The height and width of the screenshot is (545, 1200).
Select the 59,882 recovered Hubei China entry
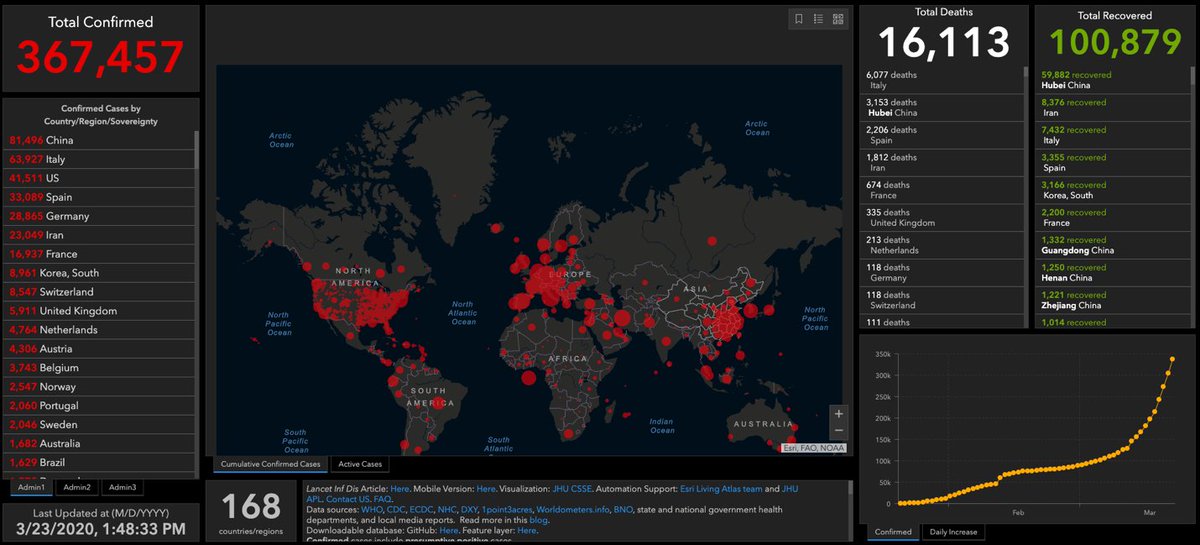coord(1113,80)
